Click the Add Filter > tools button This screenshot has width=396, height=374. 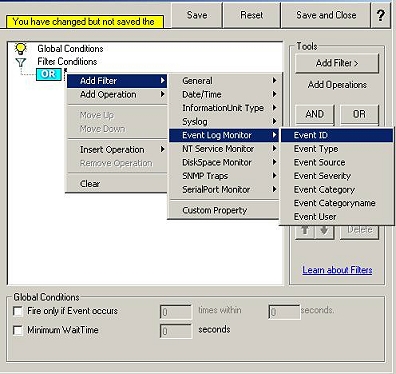point(337,63)
